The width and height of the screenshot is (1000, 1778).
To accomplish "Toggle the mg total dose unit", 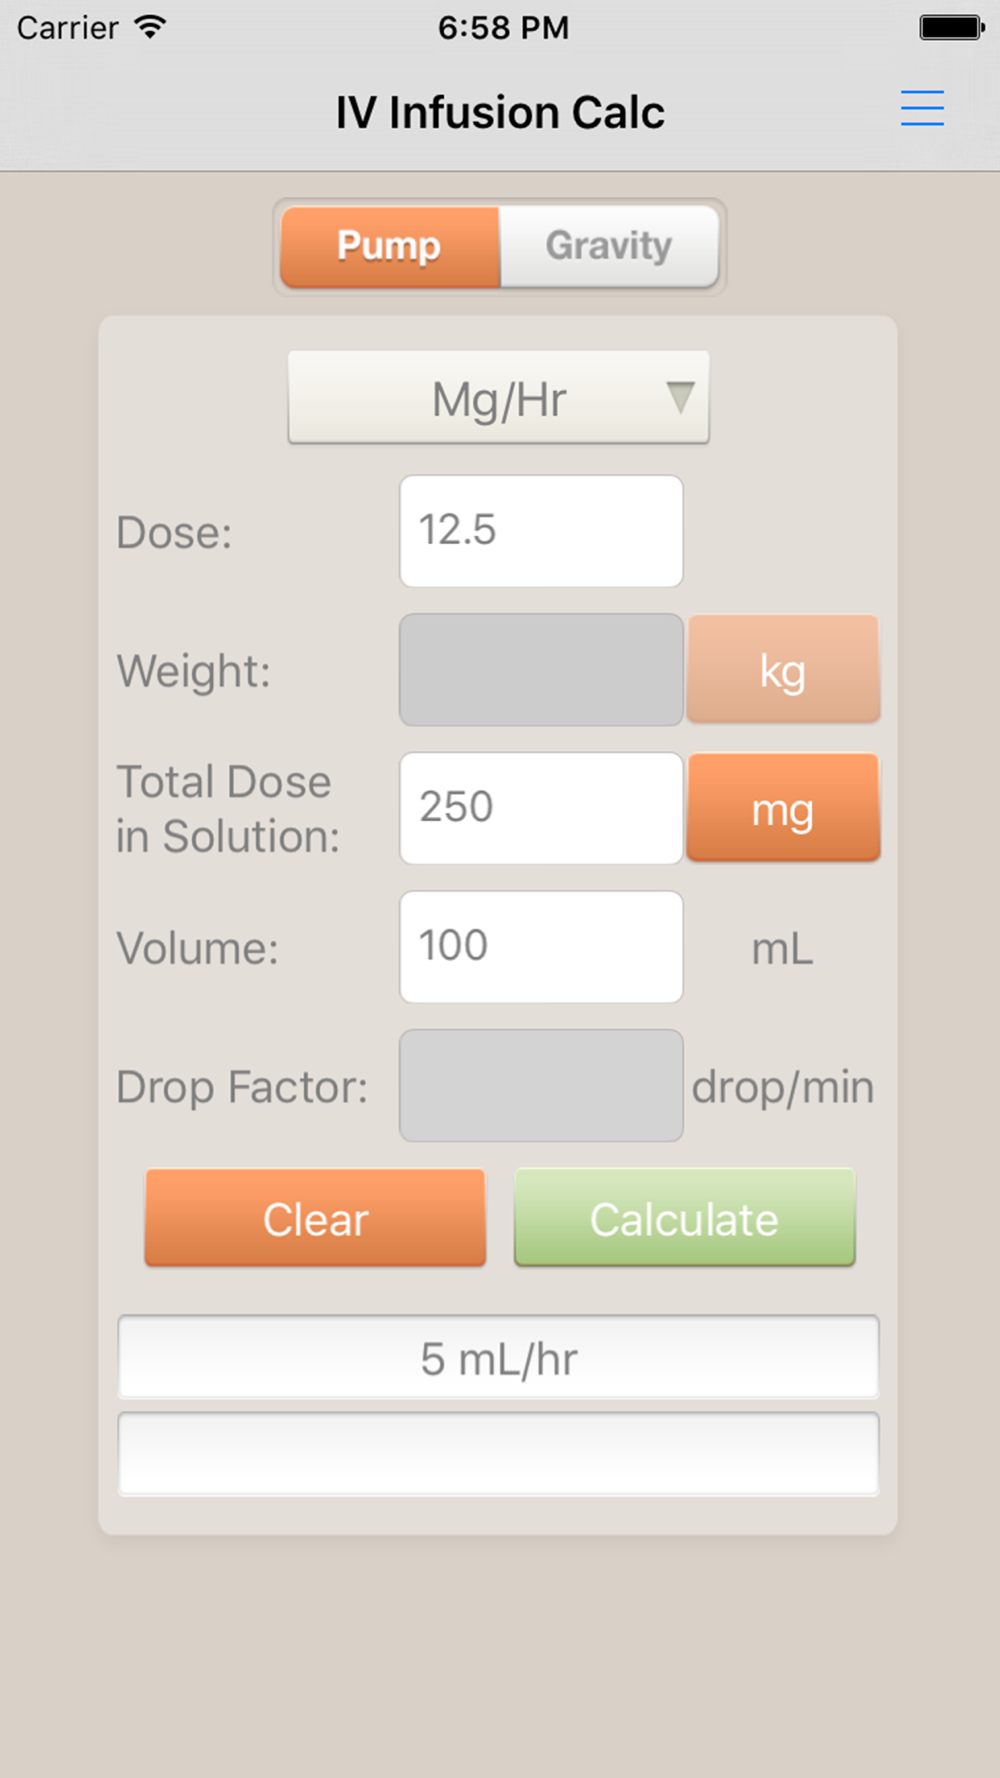I will tap(783, 808).
